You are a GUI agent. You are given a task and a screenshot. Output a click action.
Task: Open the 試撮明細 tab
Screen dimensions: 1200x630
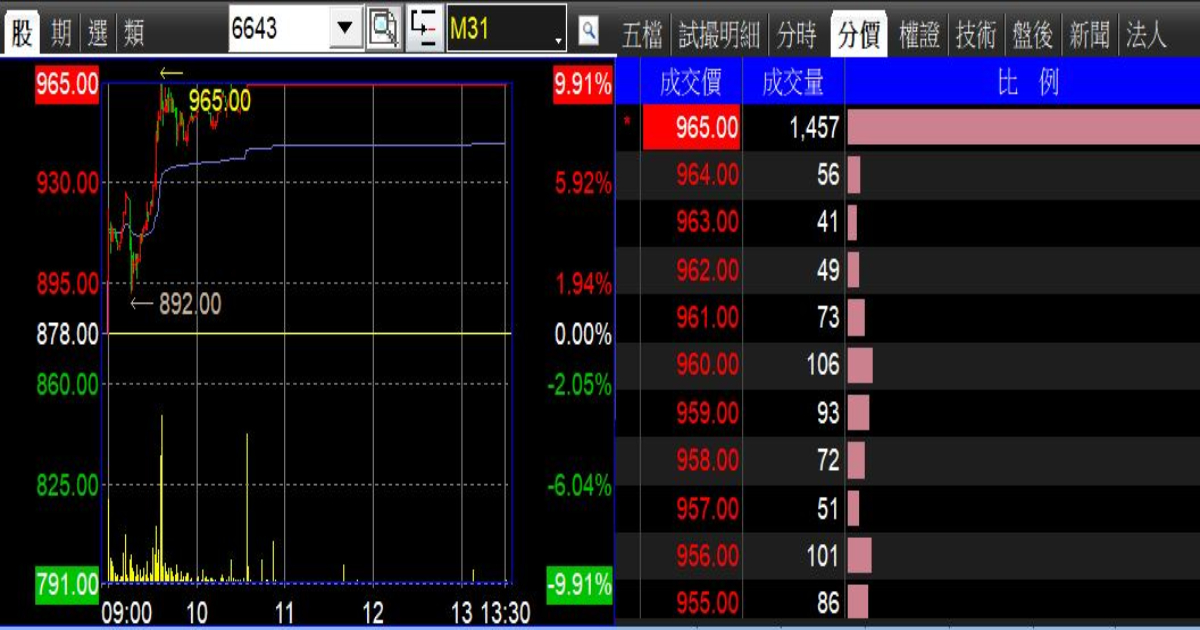[x=719, y=36]
